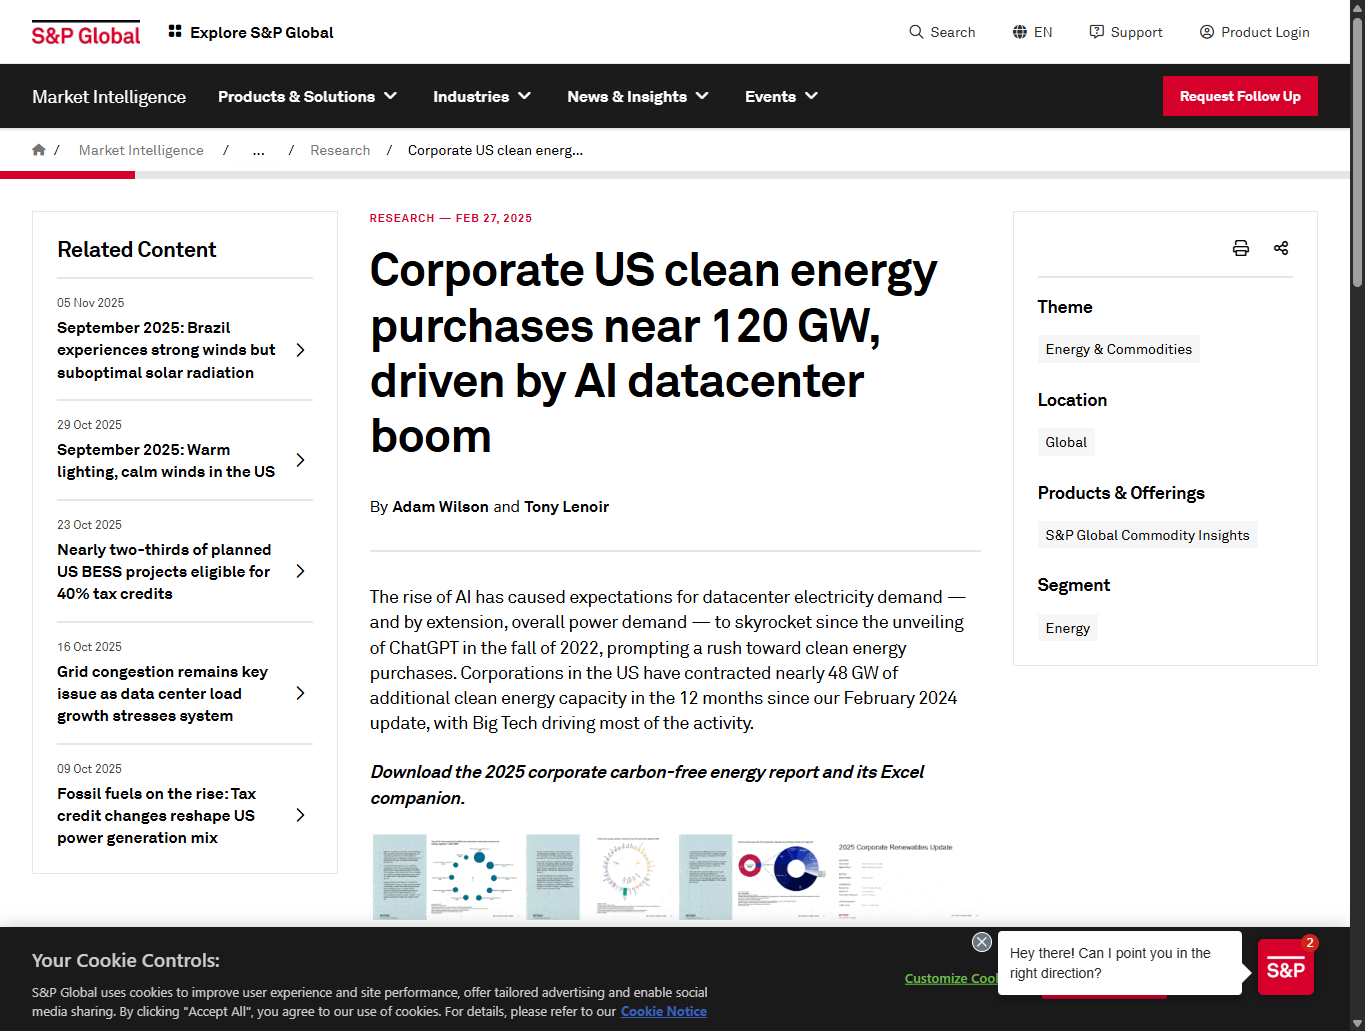This screenshot has height=1031, width=1365.
Task: Select the Energy & Commodities theme tag
Action: [x=1118, y=349]
